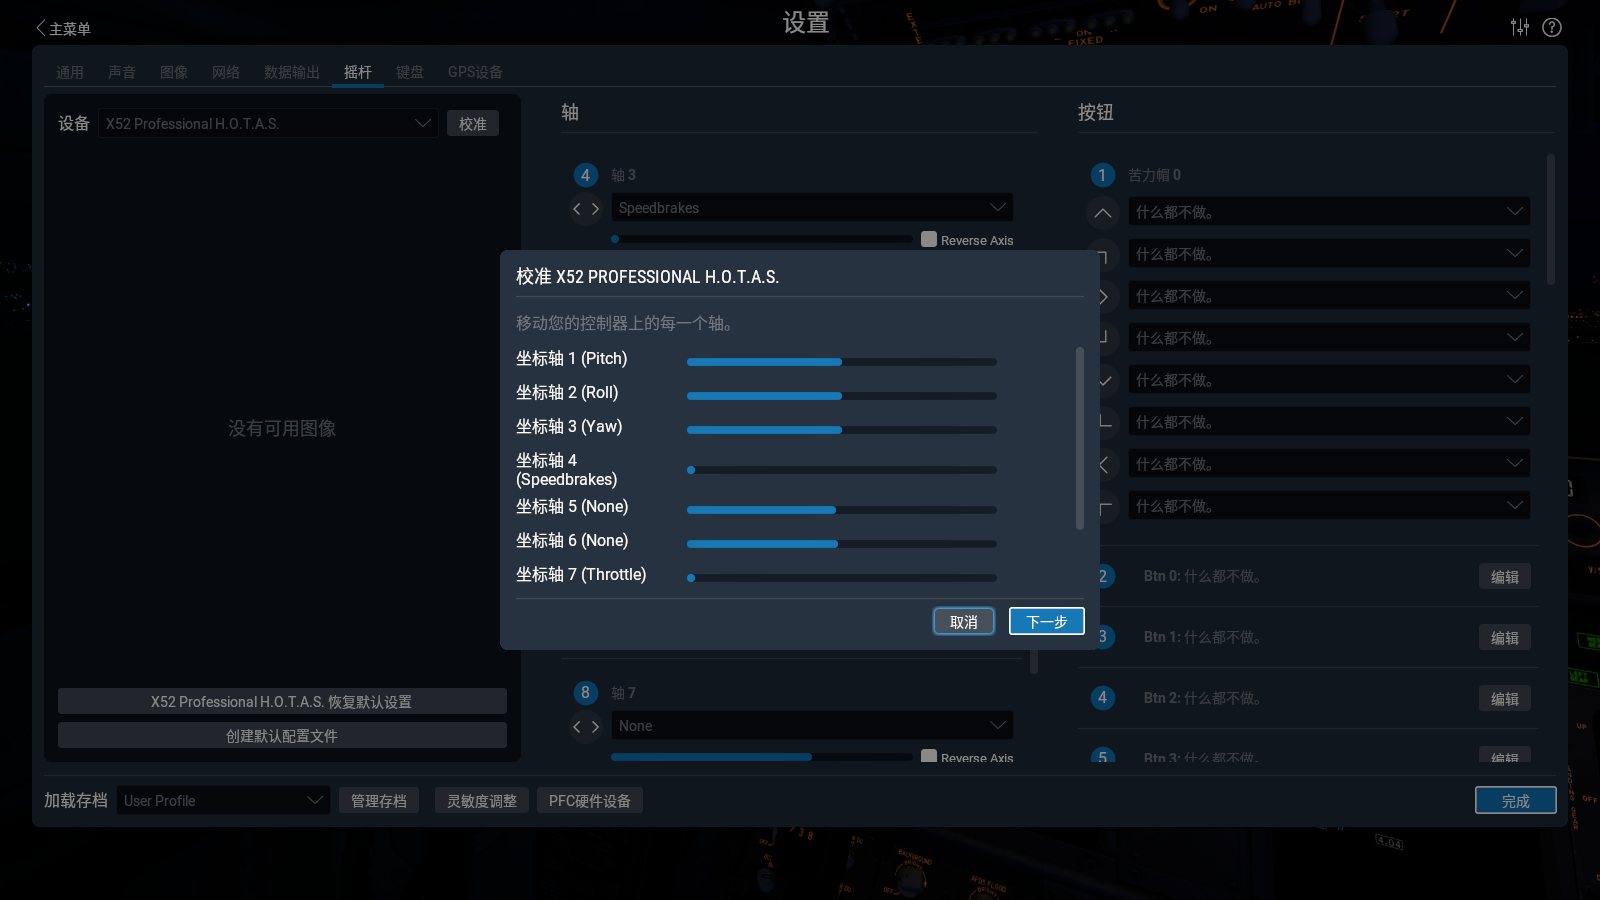This screenshot has width=1600, height=900.
Task: Switch to the 键盘 tab
Action: click(410, 72)
